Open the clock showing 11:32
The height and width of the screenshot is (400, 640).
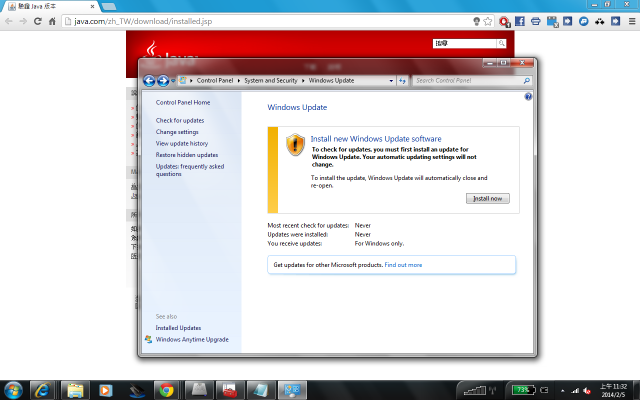tap(613, 390)
